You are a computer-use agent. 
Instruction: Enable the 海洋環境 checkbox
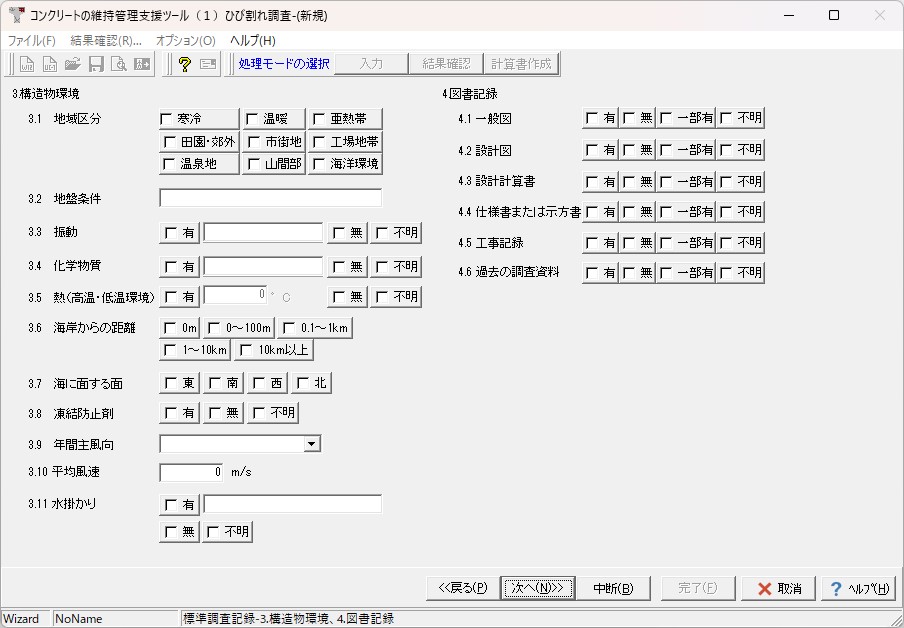[319, 164]
